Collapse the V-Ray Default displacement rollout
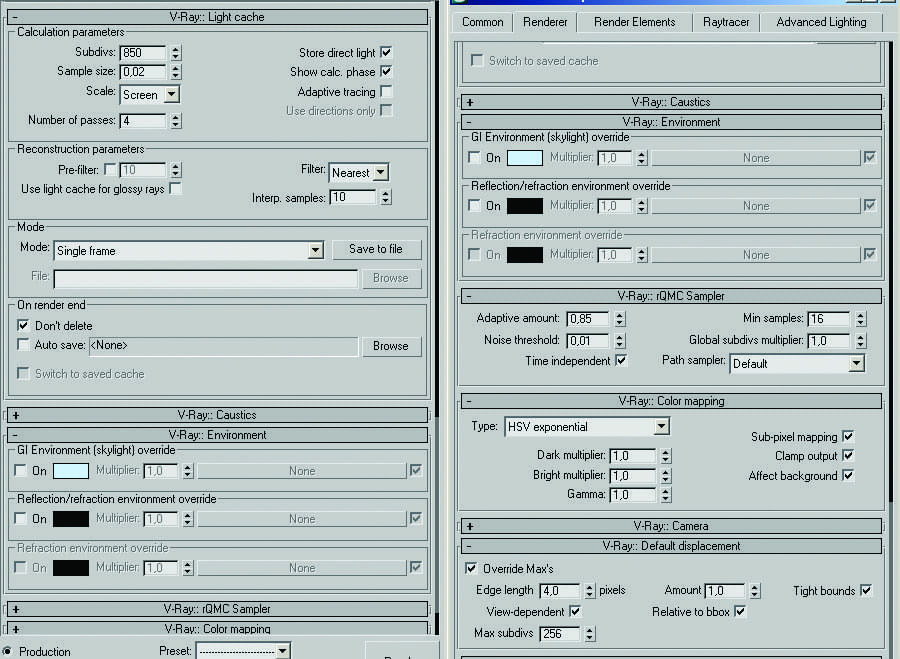 coord(671,546)
